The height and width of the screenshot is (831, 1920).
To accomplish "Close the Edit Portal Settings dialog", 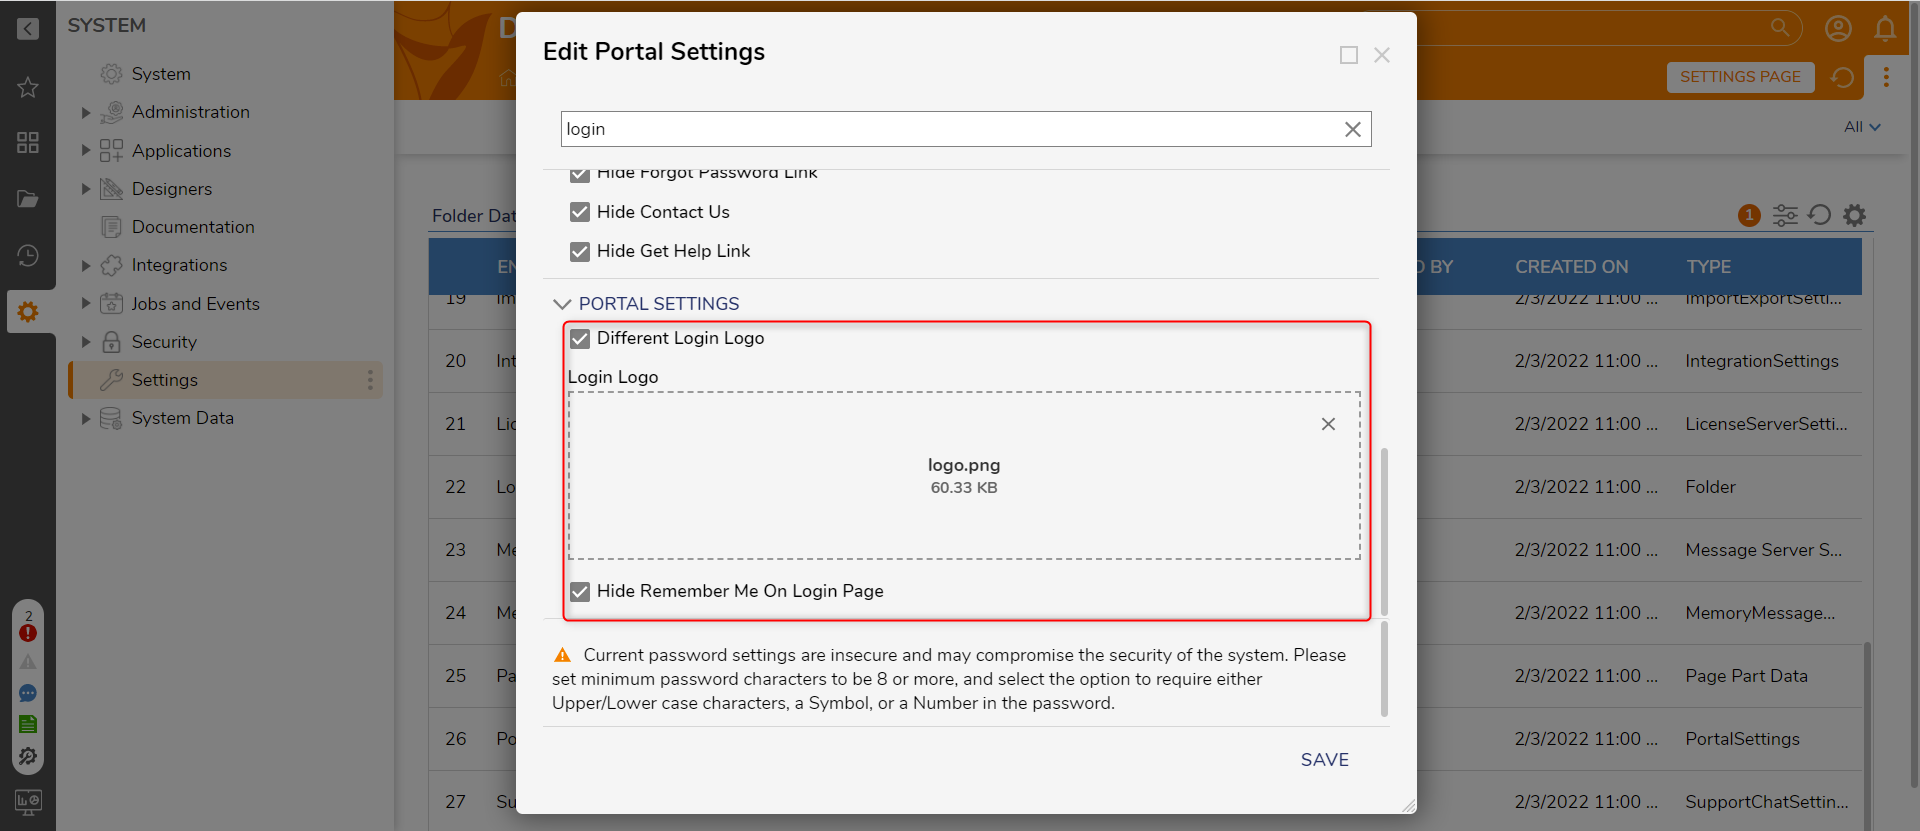I will pyautogui.click(x=1382, y=55).
